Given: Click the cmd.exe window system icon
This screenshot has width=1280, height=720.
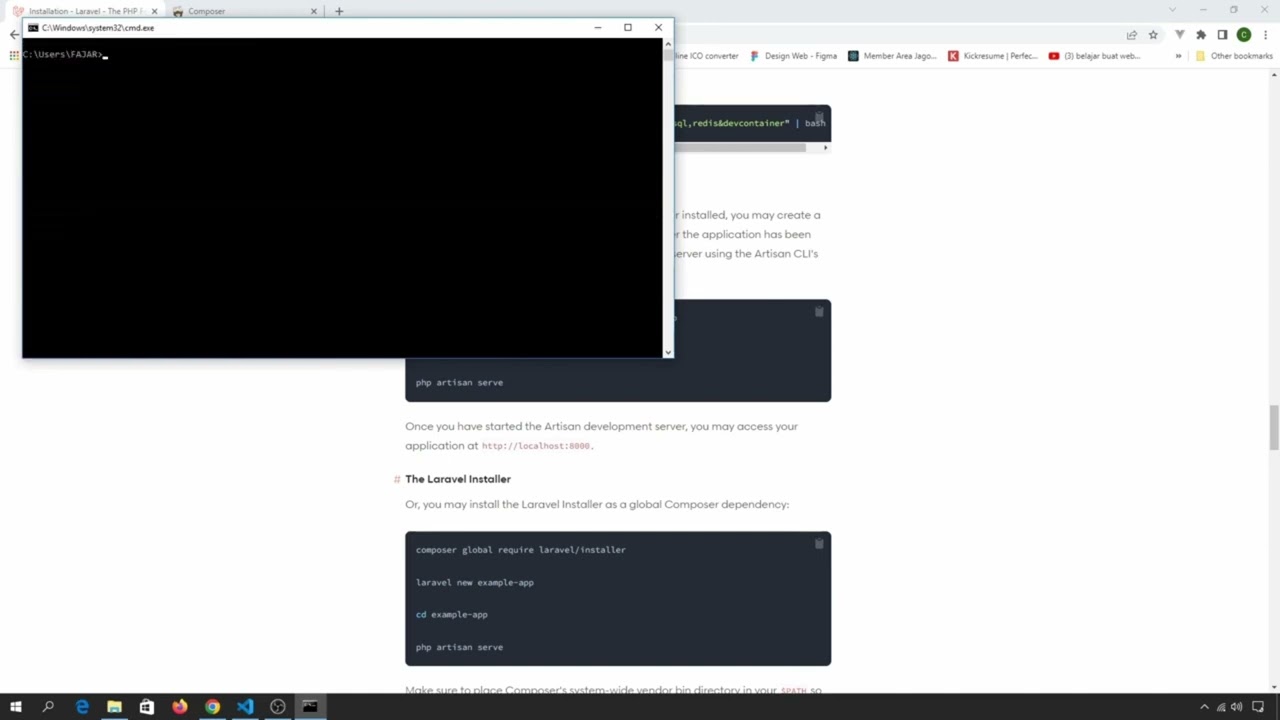Looking at the screenshot, I should [33, 28].
